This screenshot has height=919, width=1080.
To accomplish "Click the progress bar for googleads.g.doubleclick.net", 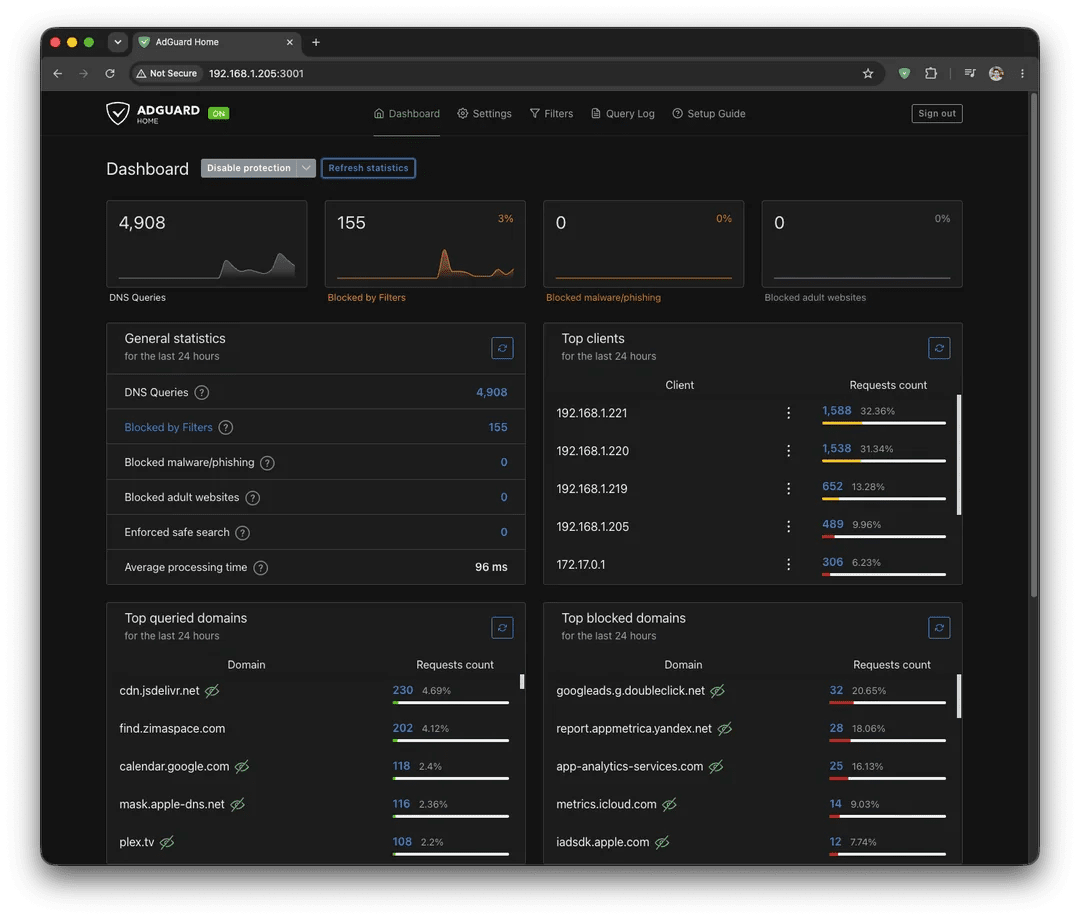I will point(887,703).
